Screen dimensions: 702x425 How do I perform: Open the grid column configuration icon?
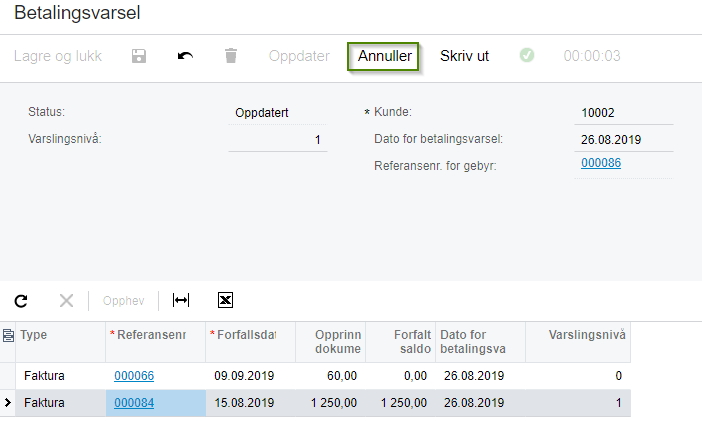pyautogui.click(x=8, y=335)
